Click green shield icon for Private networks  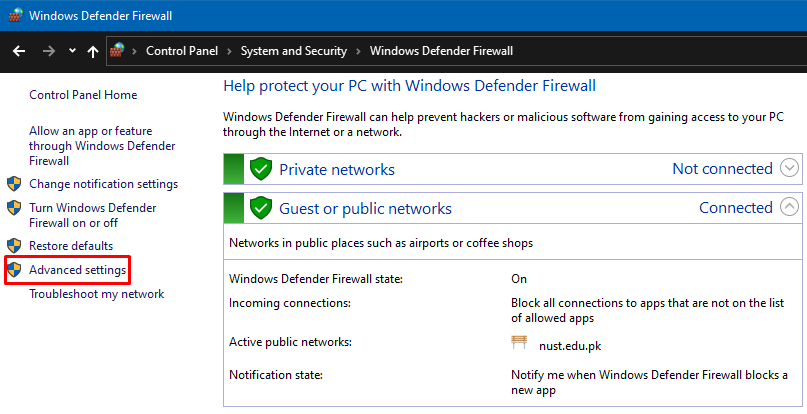point(261,169)
